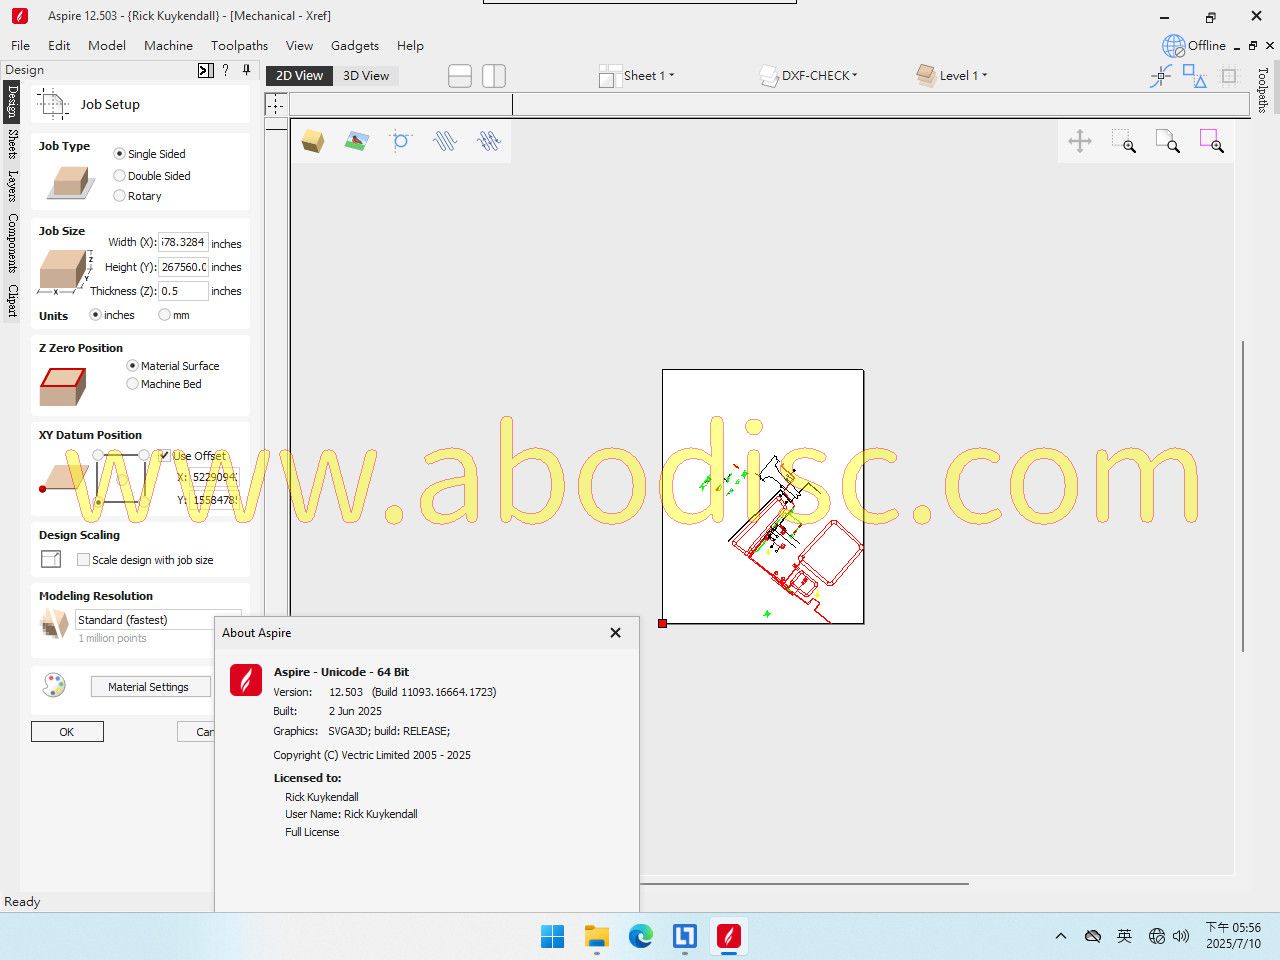1280x960 pixels.
Task: Click the Windows Start button
Action: click(x=552, y=937)
